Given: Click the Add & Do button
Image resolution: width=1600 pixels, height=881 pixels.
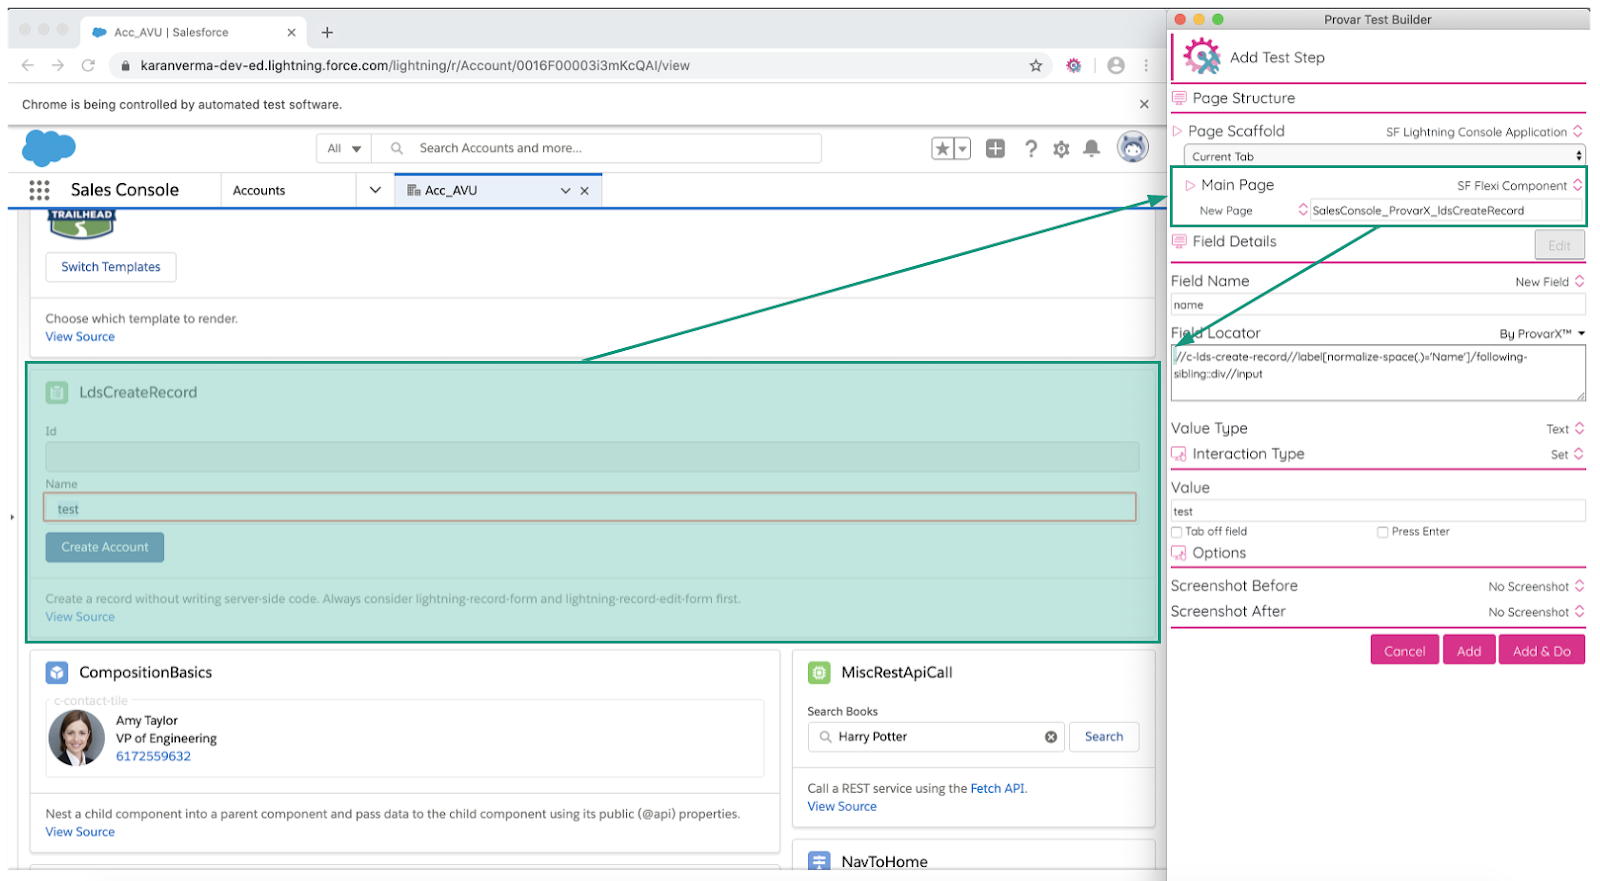Looking at the screenshot, I should tap(1541, 650).
